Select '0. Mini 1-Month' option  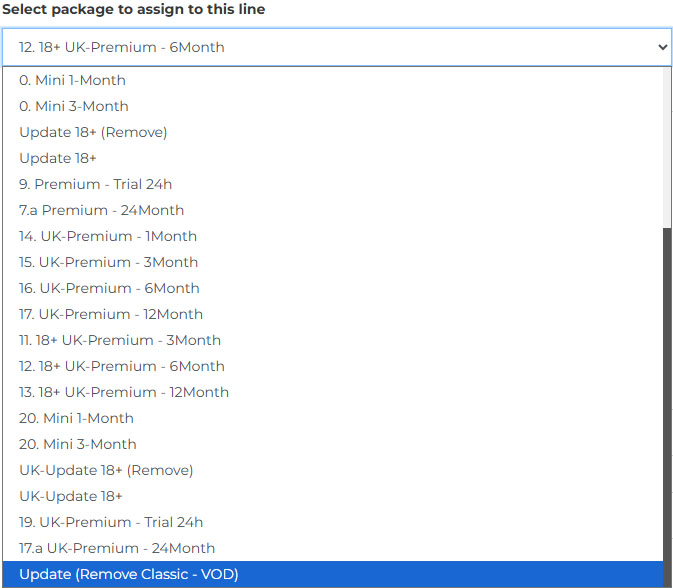[72, 80]
